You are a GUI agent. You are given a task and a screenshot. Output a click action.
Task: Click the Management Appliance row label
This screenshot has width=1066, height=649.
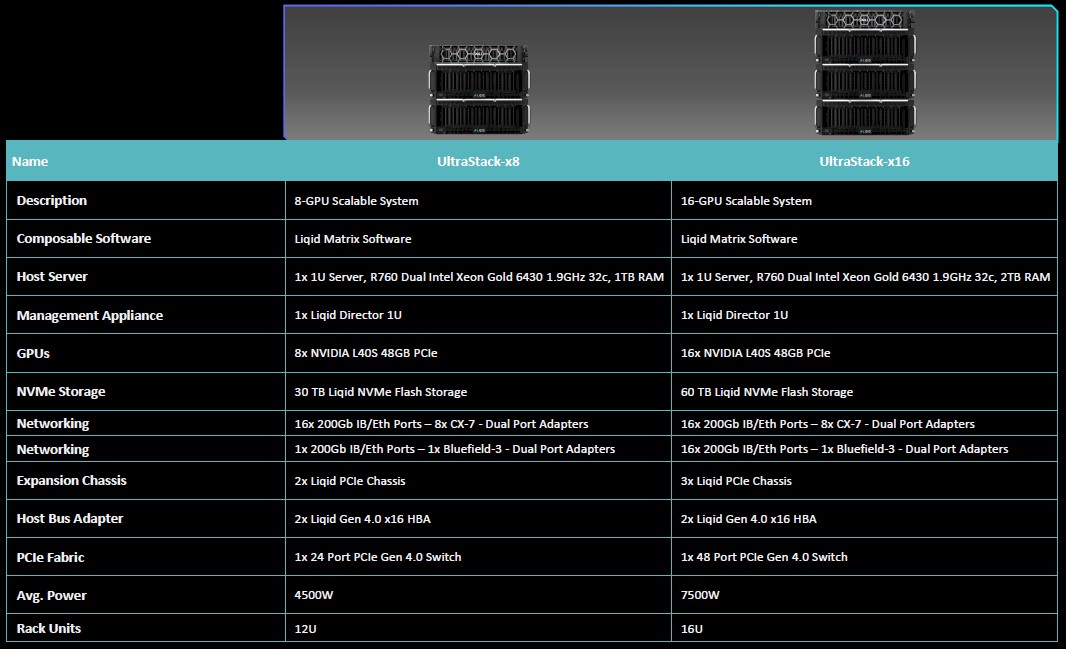(x=90, y=315)
